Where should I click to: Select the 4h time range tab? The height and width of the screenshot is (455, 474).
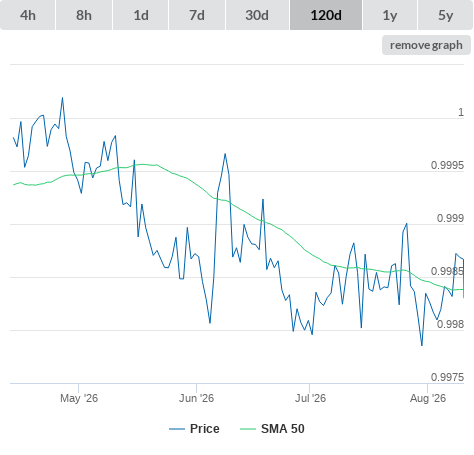pos(27,15)
